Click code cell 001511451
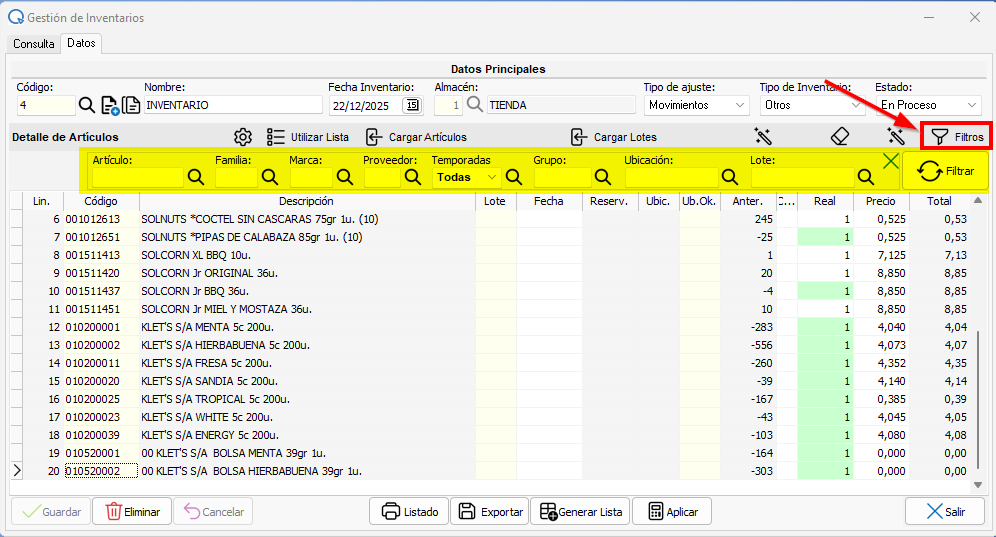The width and height of the screenshot is (996, 537). pyautogui.click(x=101, y=309)
